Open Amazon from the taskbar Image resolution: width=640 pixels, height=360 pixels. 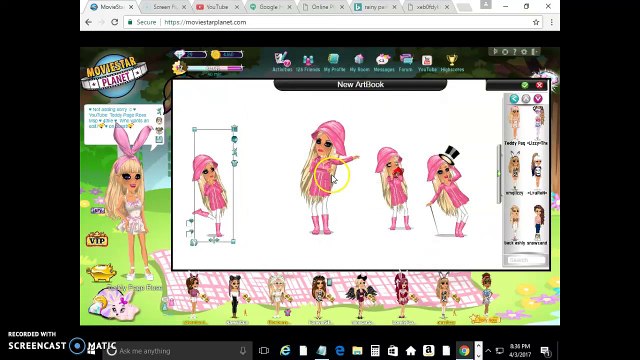[428, 351]
